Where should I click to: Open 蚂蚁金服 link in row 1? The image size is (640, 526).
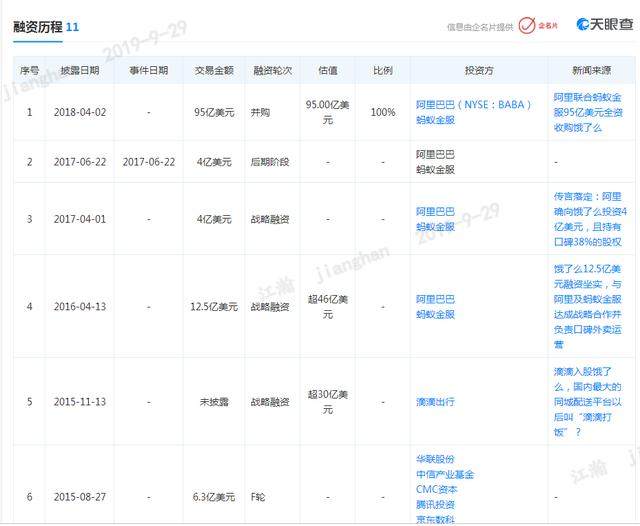pos(435,120)
